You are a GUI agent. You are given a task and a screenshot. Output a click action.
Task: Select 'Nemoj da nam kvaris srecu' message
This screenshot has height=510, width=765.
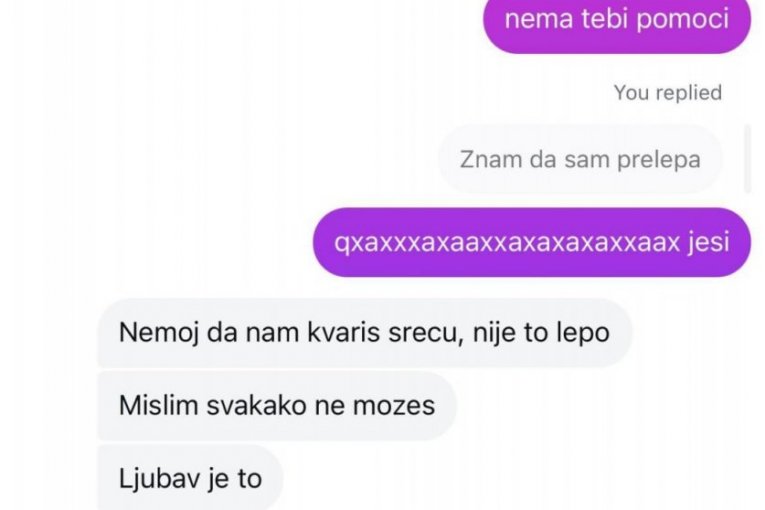click(x=365, y=333)
